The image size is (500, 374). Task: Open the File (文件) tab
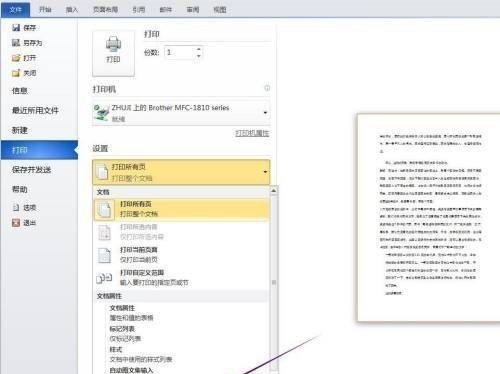16,10
